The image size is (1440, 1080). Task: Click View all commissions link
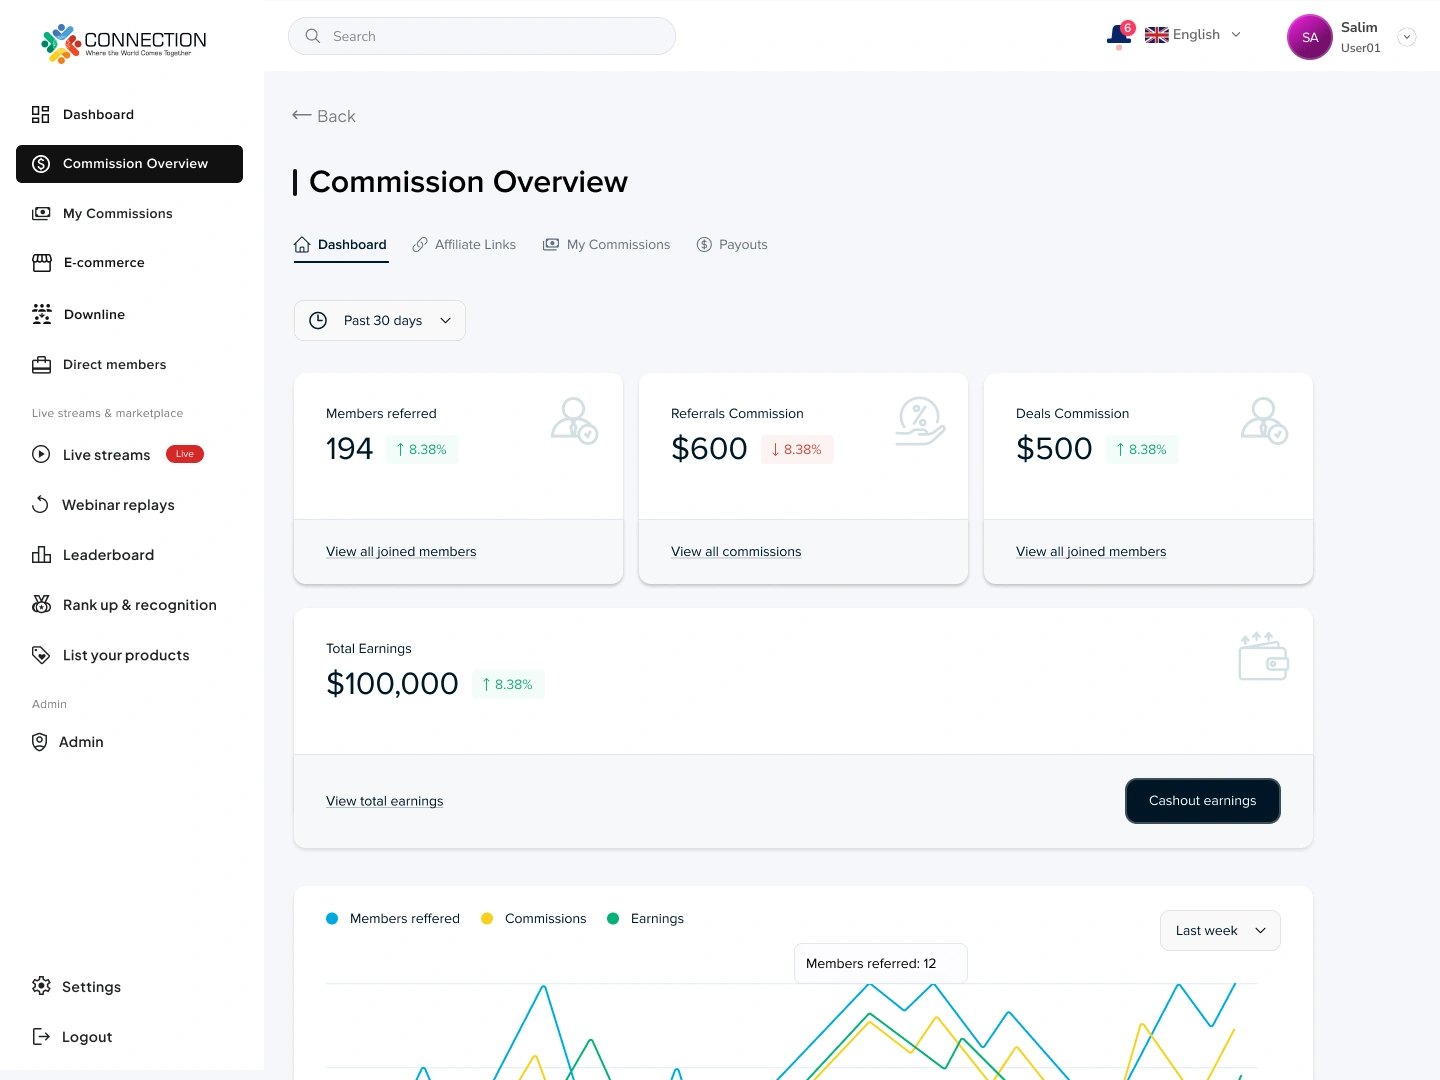[x=736, y=552]
